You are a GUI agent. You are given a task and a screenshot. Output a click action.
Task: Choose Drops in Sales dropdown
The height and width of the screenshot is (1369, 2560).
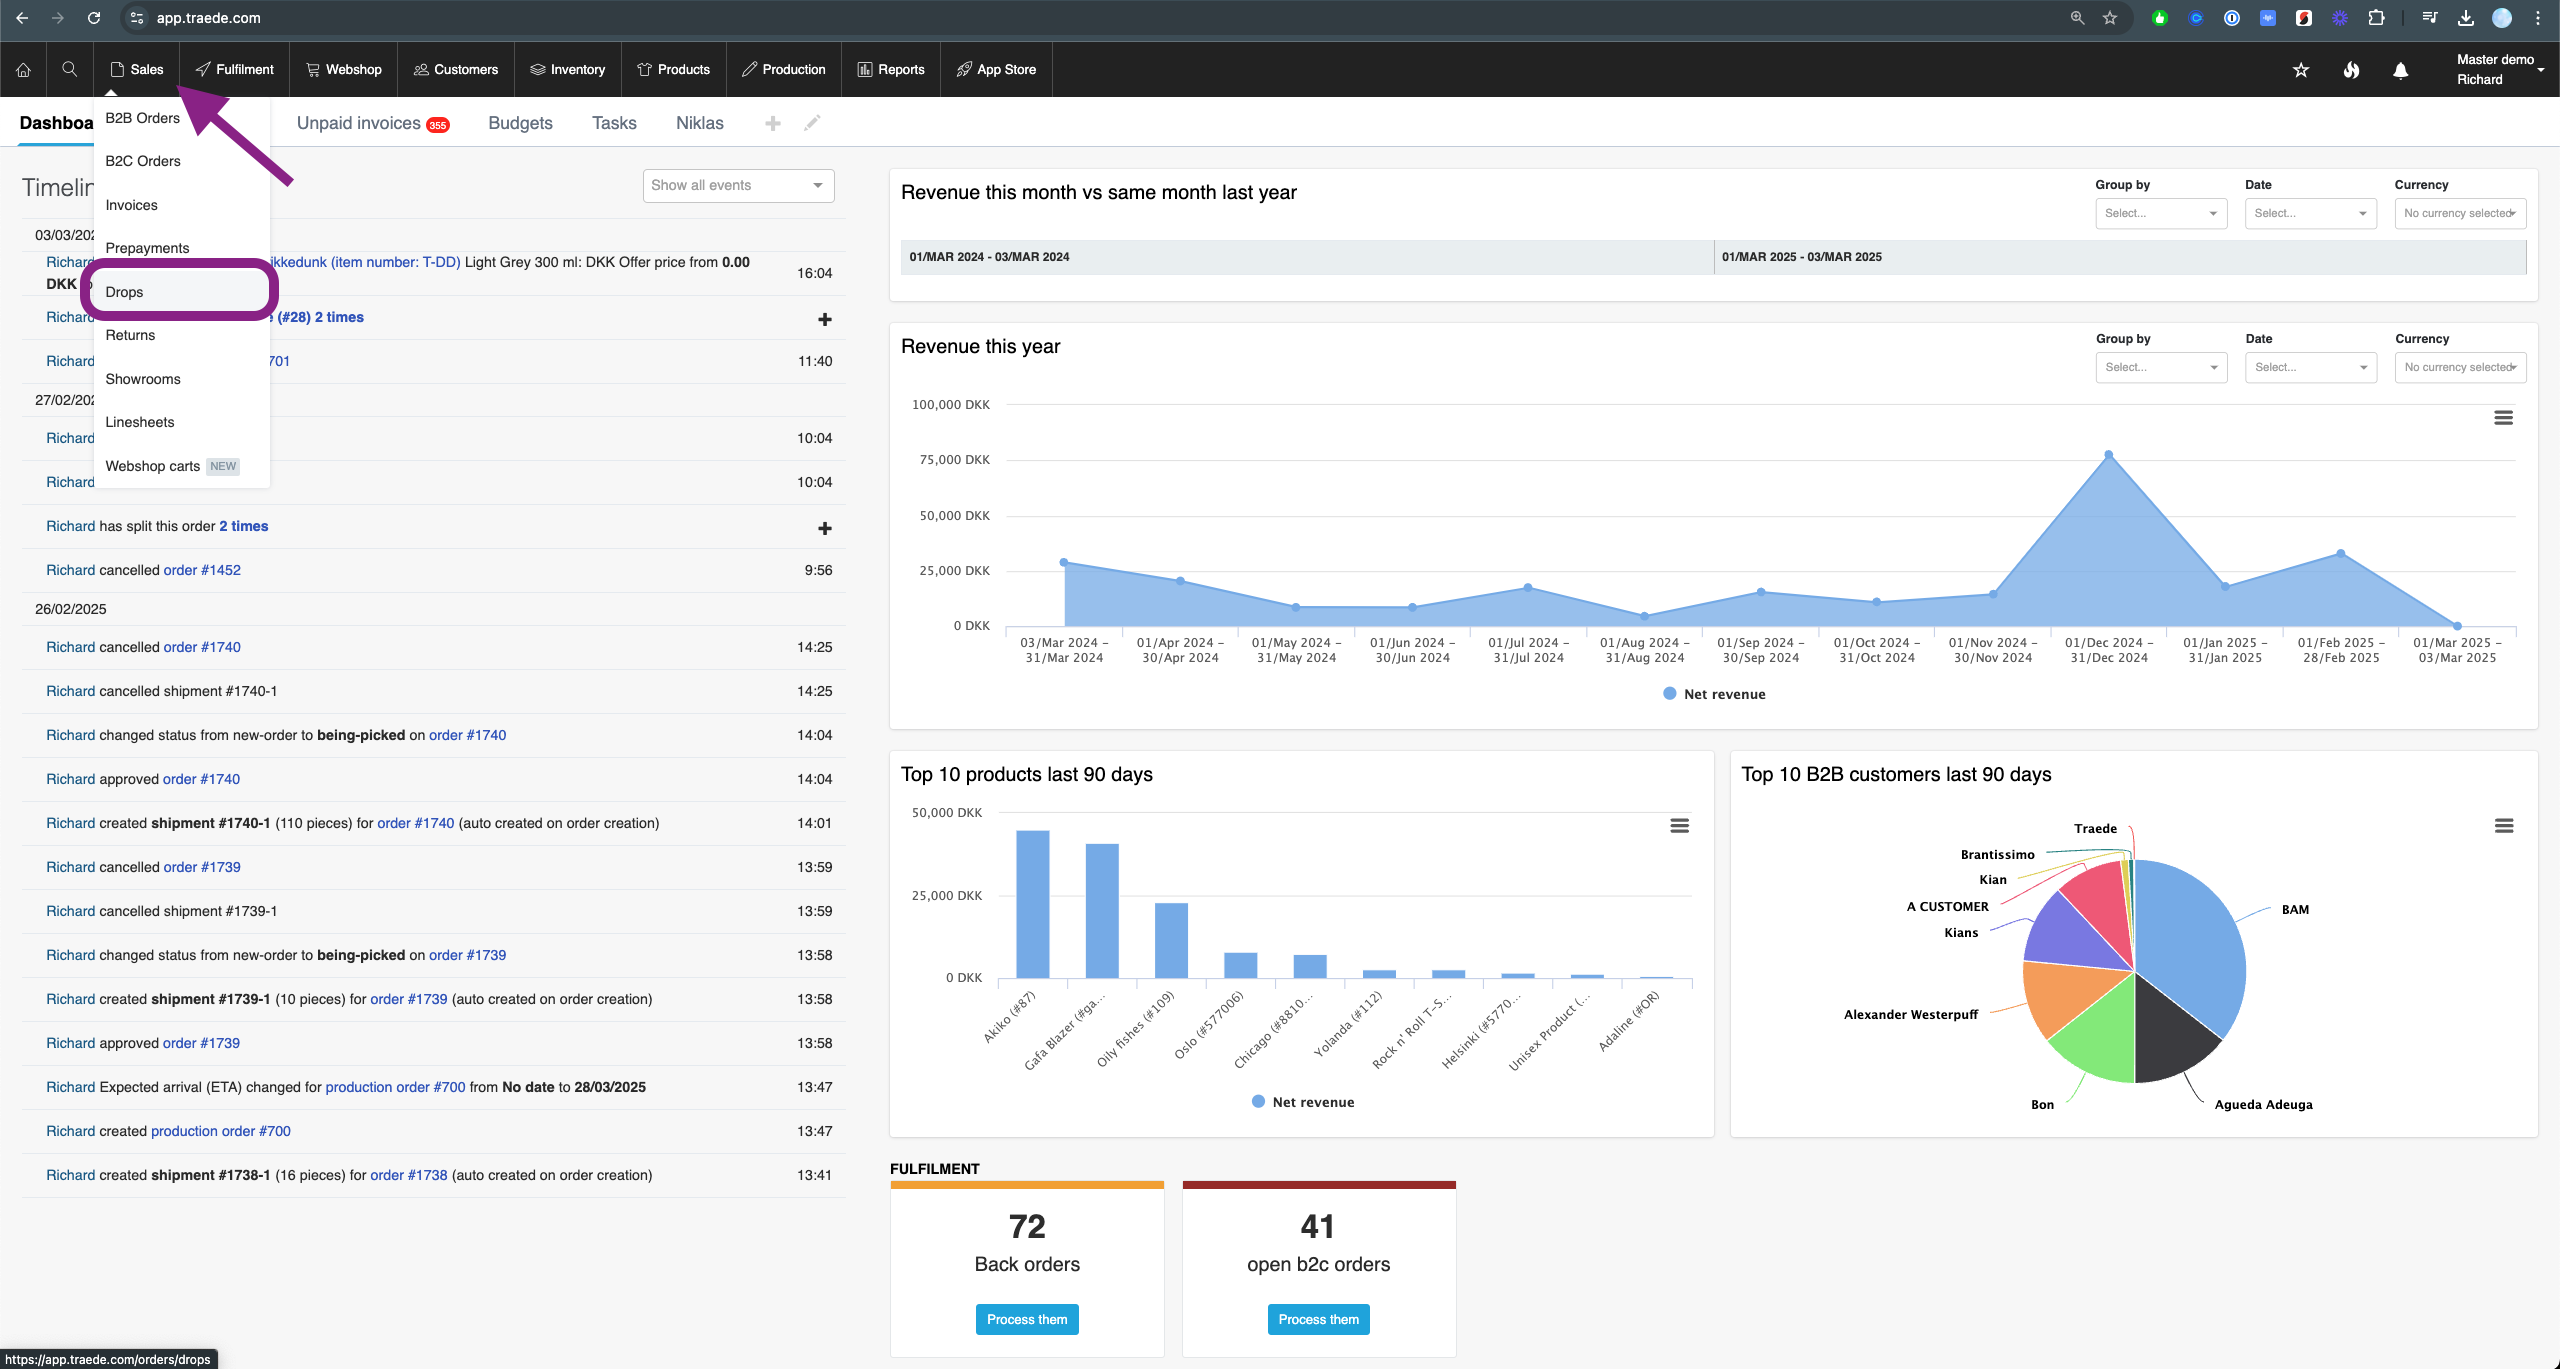(182, 292)
